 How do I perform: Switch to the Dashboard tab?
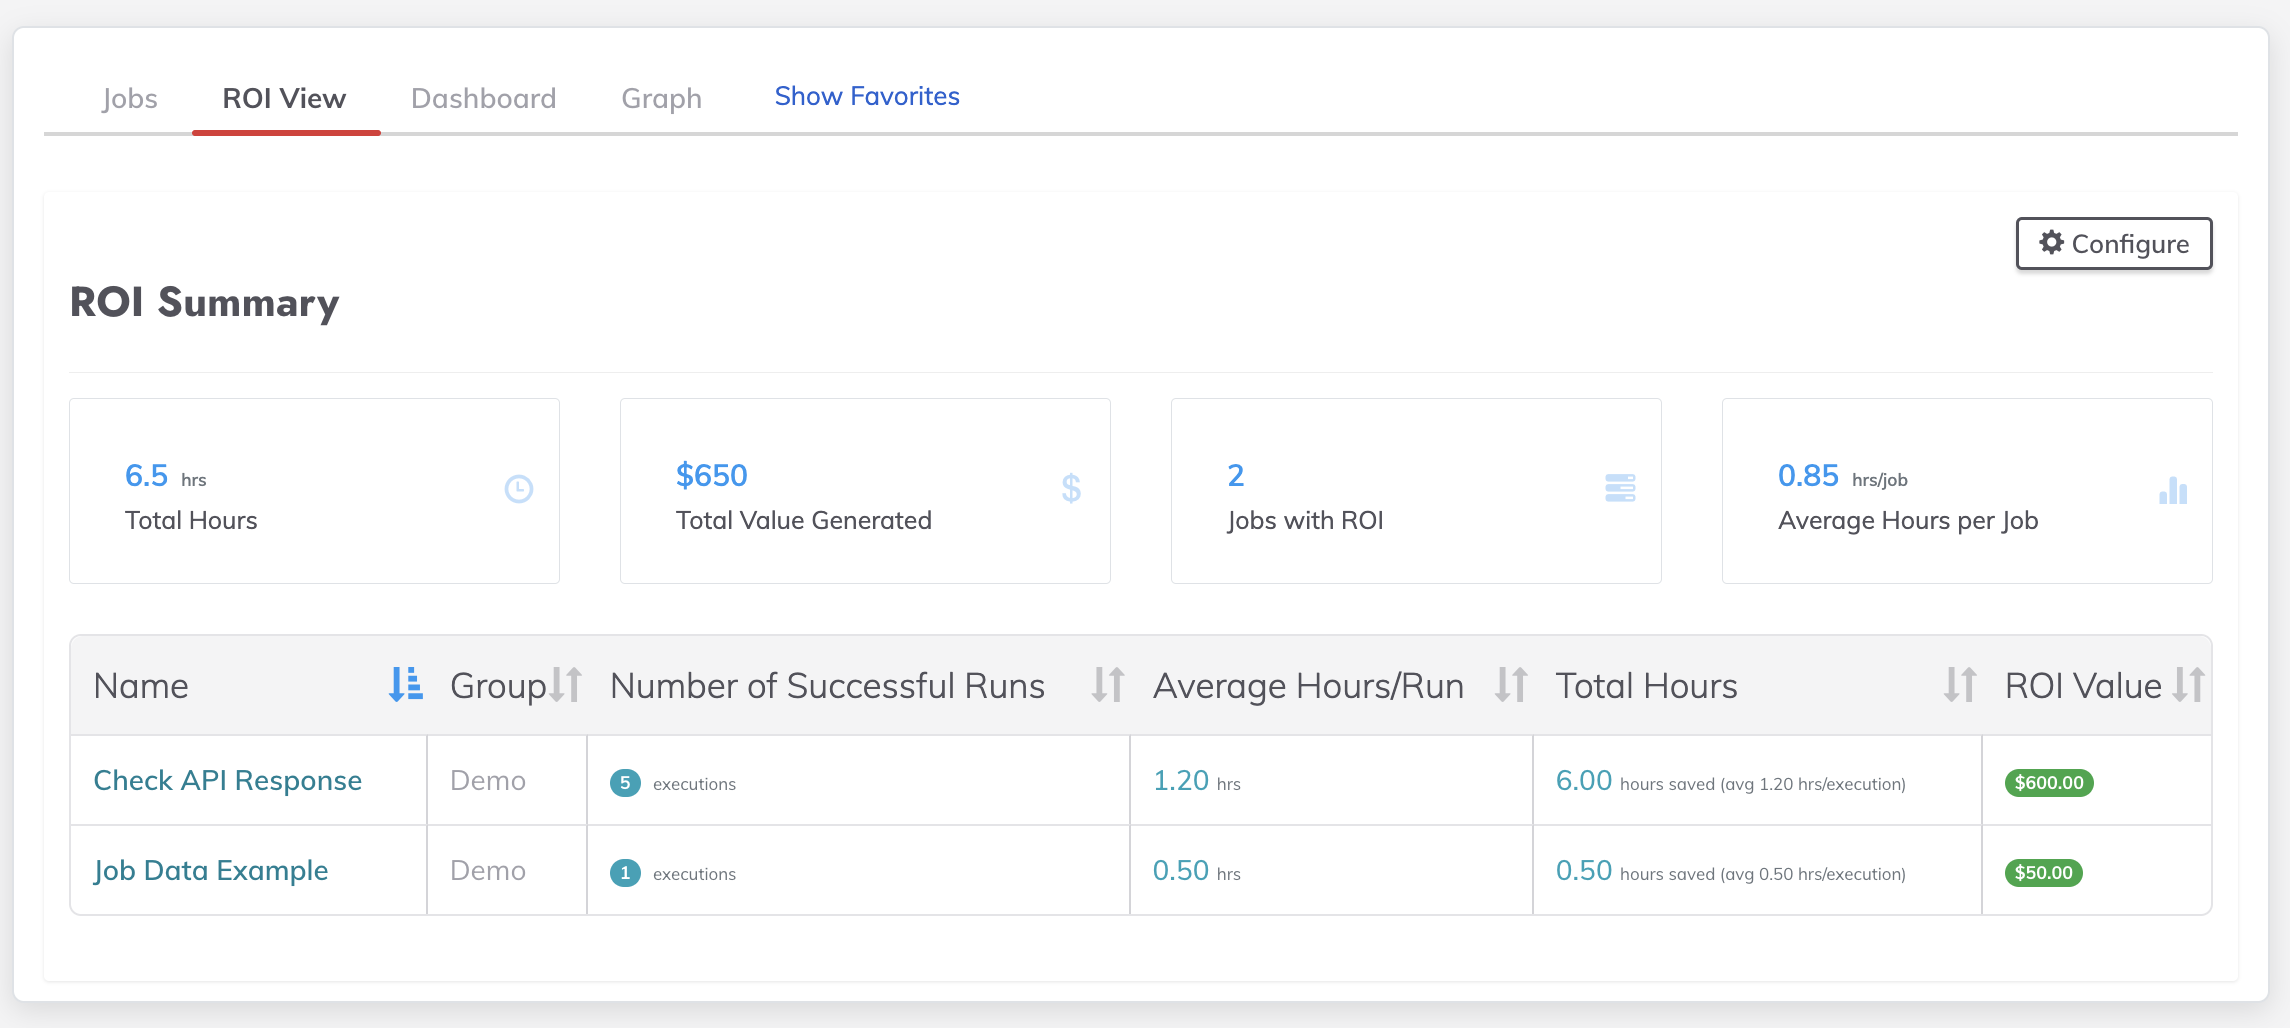(x=483, y=97)
